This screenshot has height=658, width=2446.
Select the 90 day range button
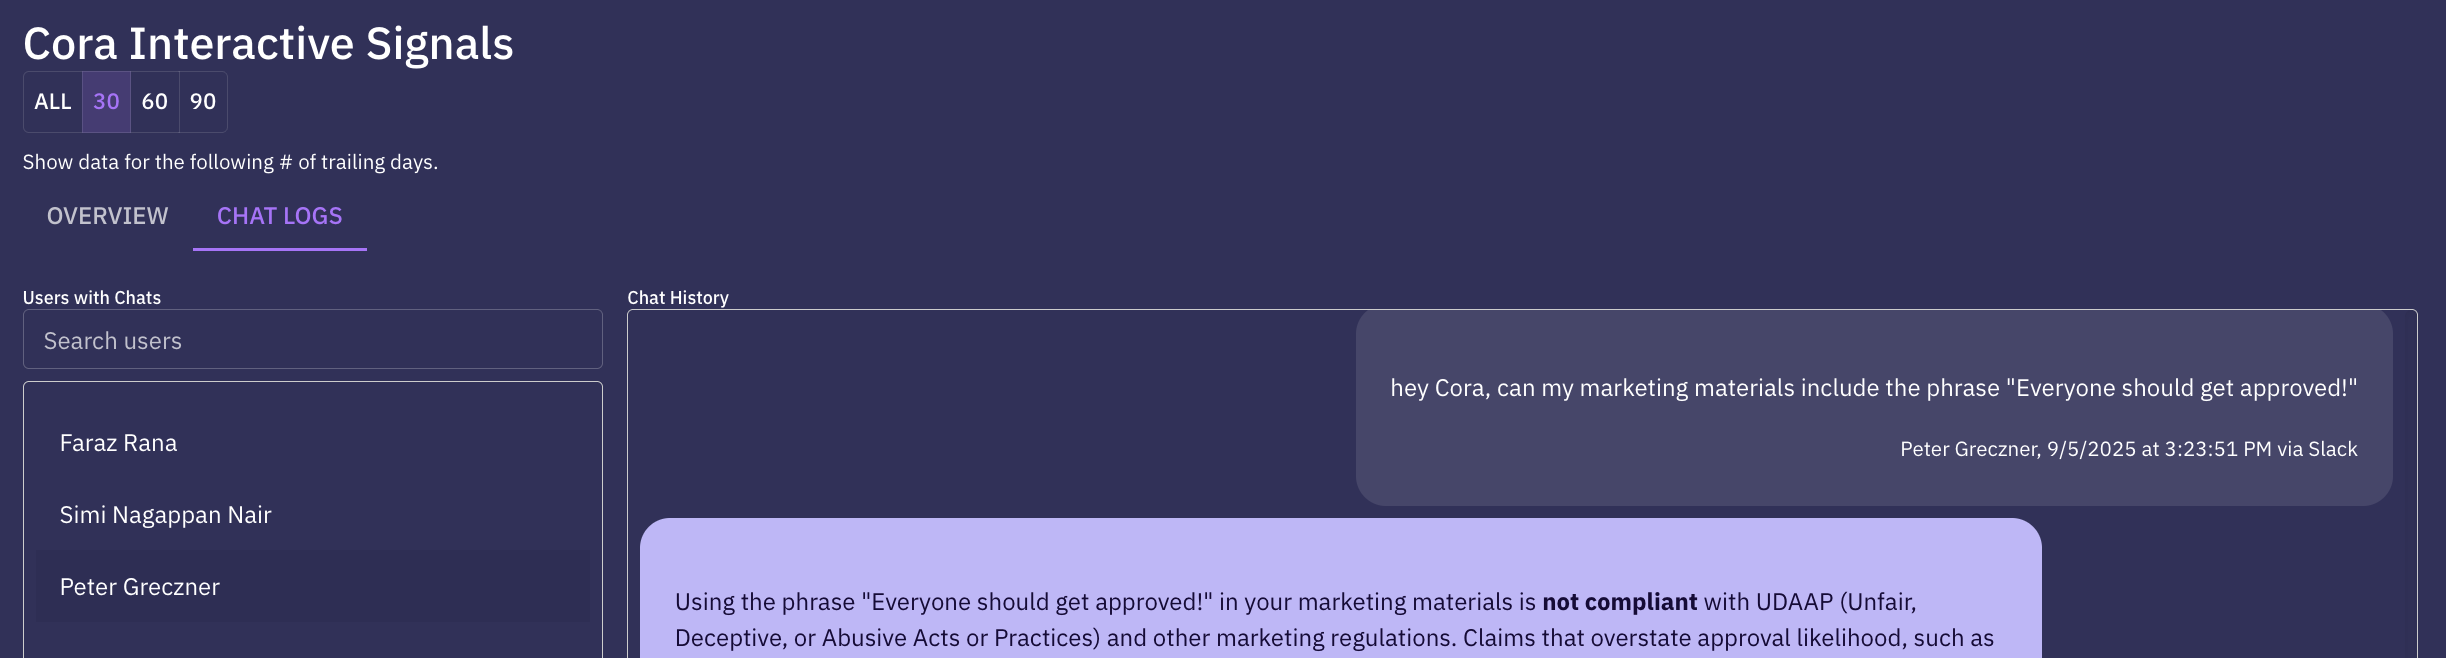(203, 102)
